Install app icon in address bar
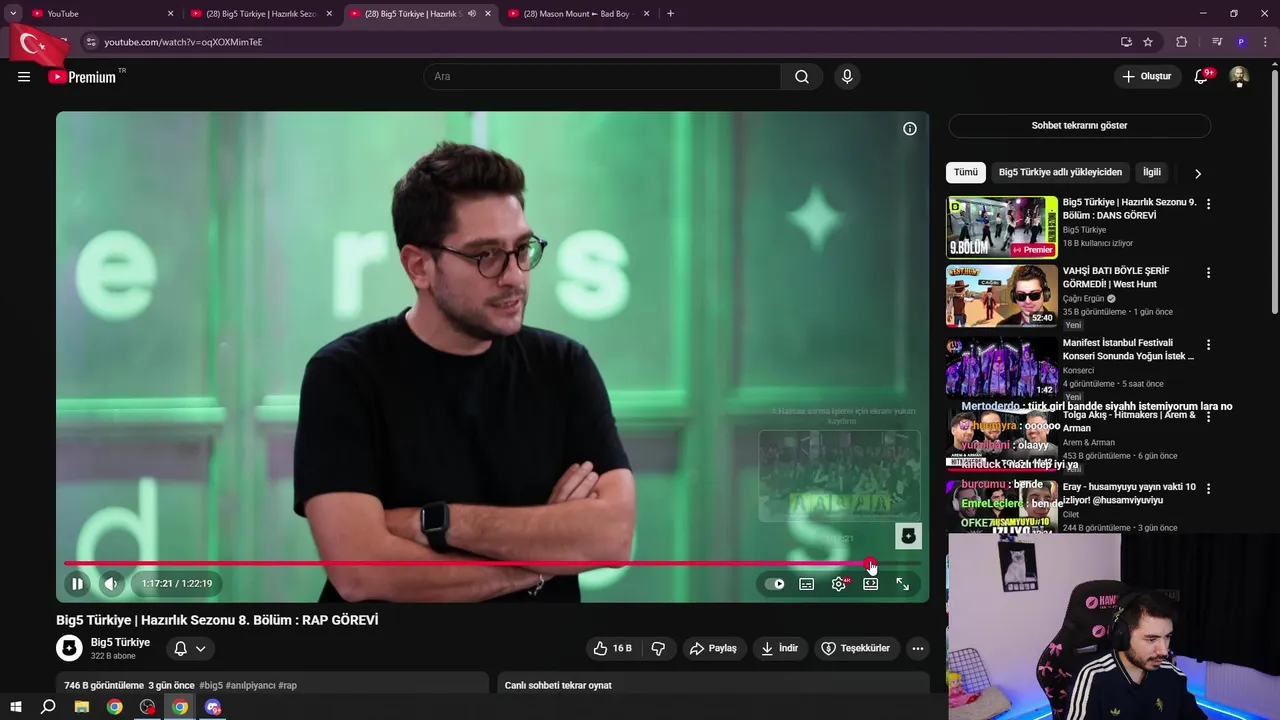1280x720 pixels. click(x=1126, y=42)
